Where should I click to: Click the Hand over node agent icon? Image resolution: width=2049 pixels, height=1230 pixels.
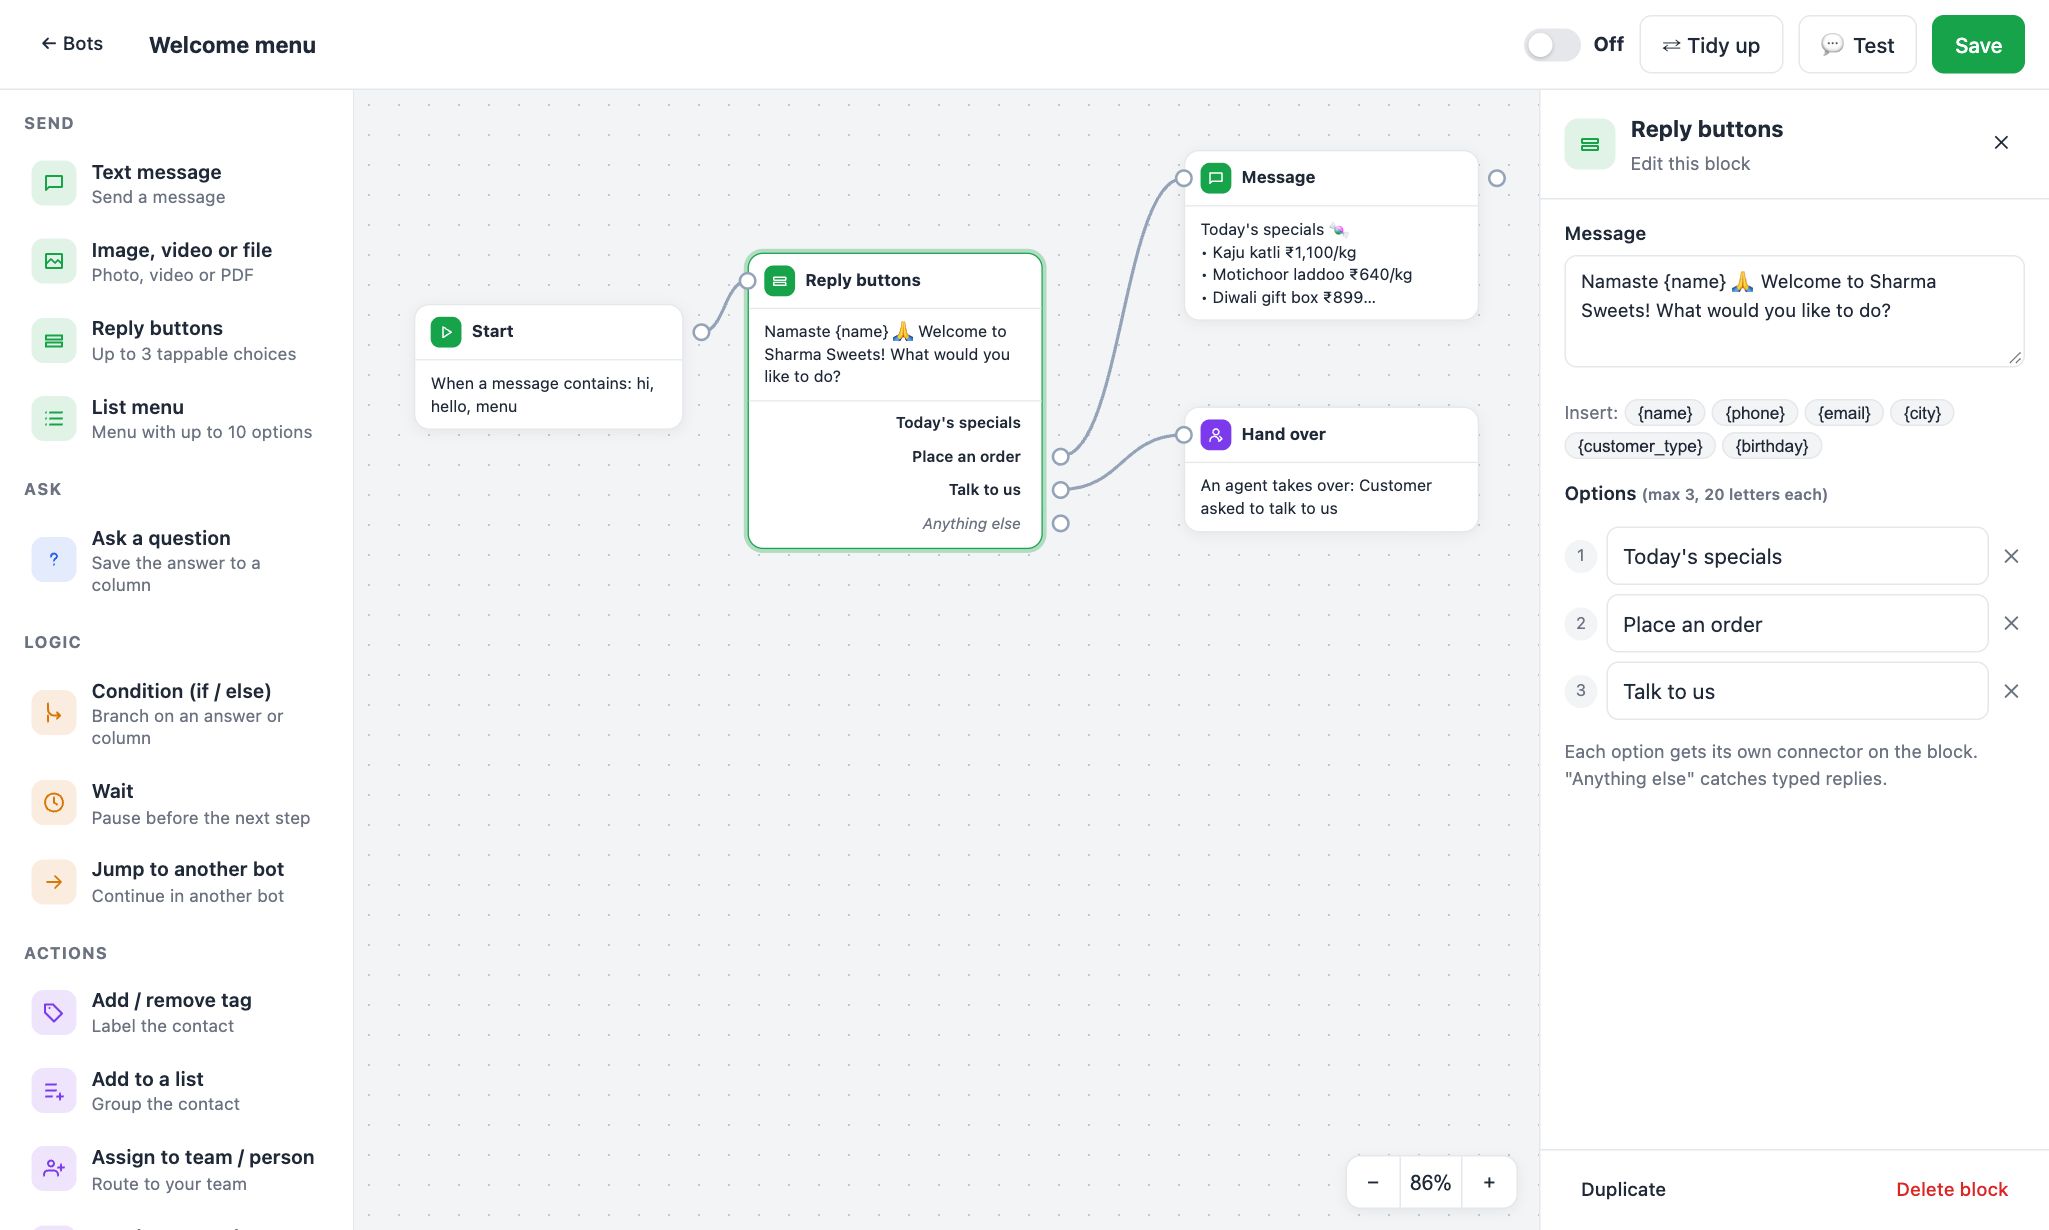[1216, 434]
